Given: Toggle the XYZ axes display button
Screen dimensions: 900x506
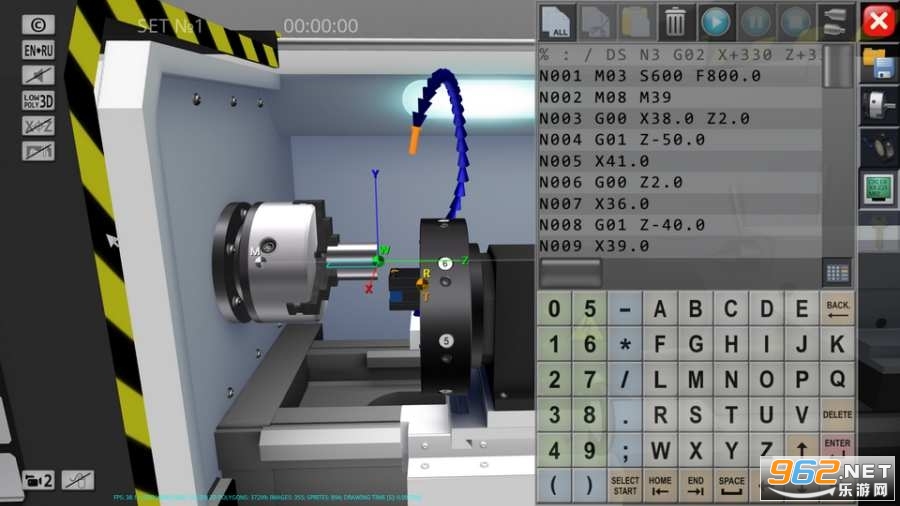Looking at the screenshot, I should click(38, 126).
